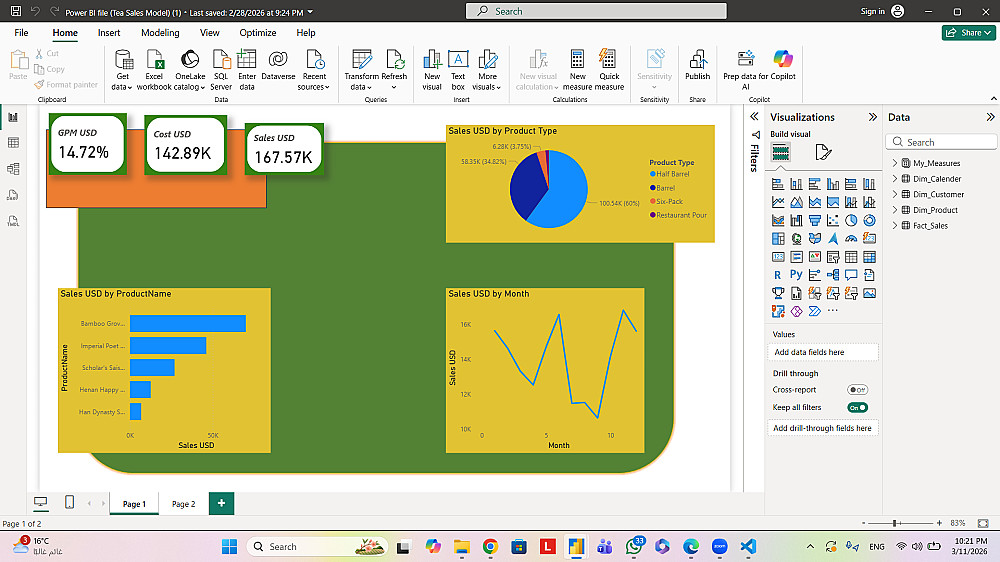Viewport: 1000px width, 562px height.
Task: Select the funnel chart visual
Action: point(814,221)
